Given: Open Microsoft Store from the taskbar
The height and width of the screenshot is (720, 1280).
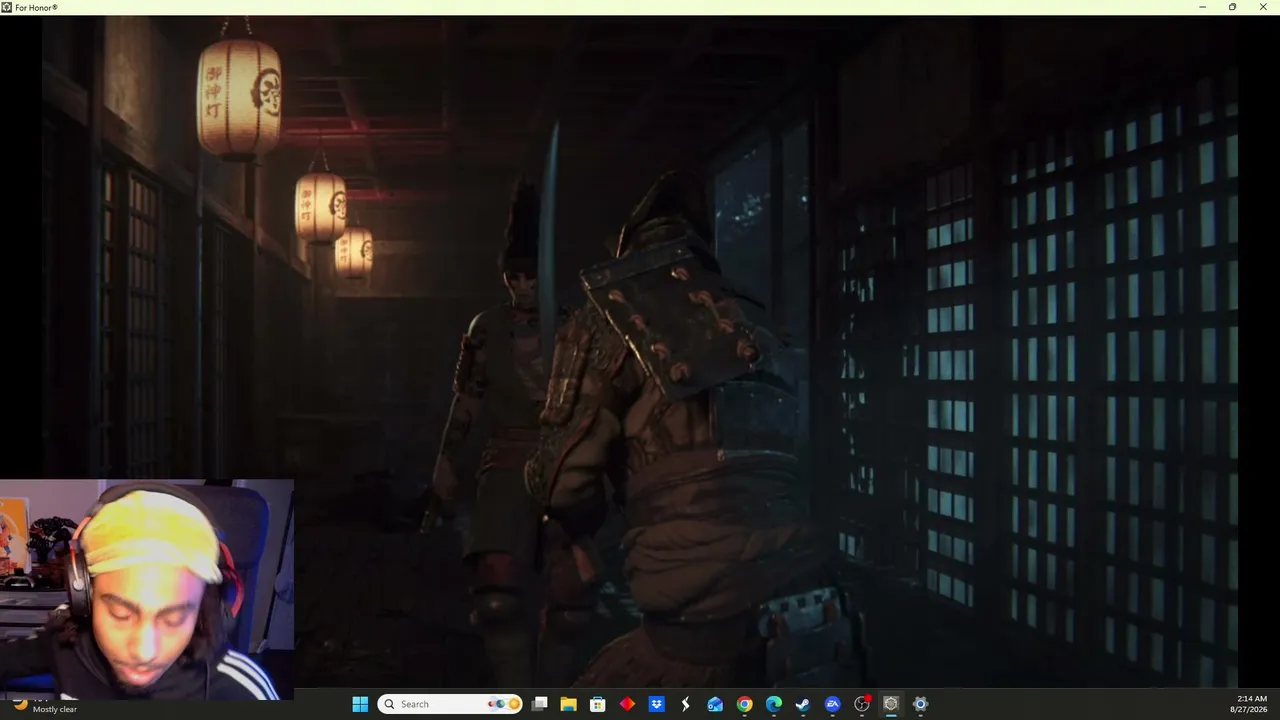Looking at the screenshot, I should 598,704.
